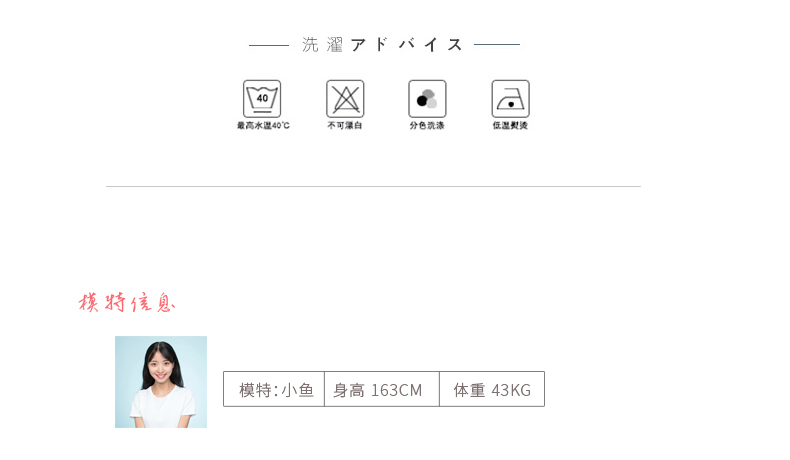Click the 身高 label in table

click(349, 390)
